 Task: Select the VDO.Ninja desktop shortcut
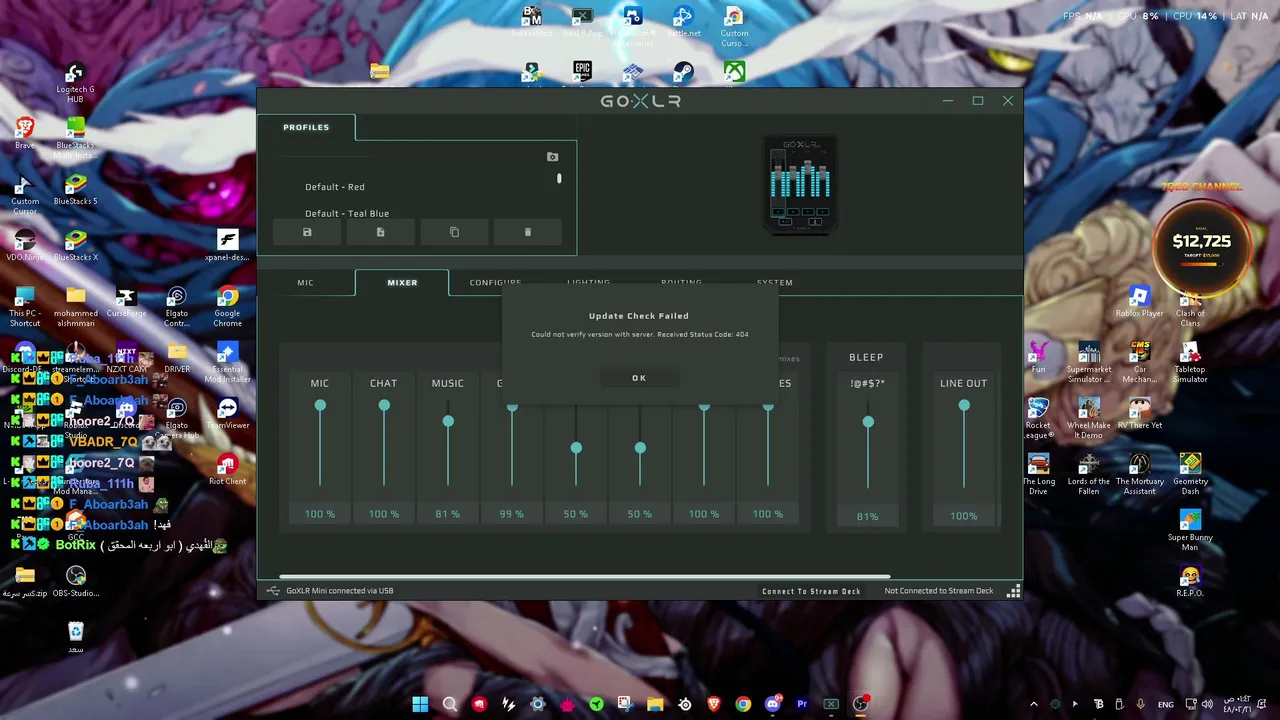click(25, 246)
